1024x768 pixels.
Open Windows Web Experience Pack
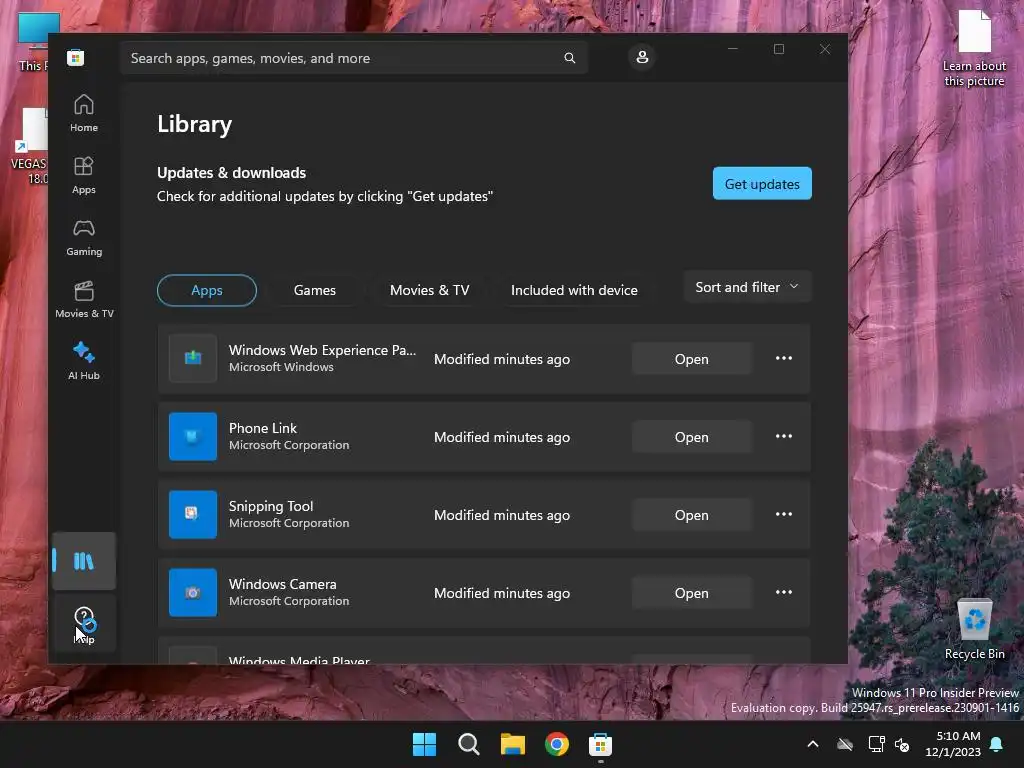pos(692,359)
